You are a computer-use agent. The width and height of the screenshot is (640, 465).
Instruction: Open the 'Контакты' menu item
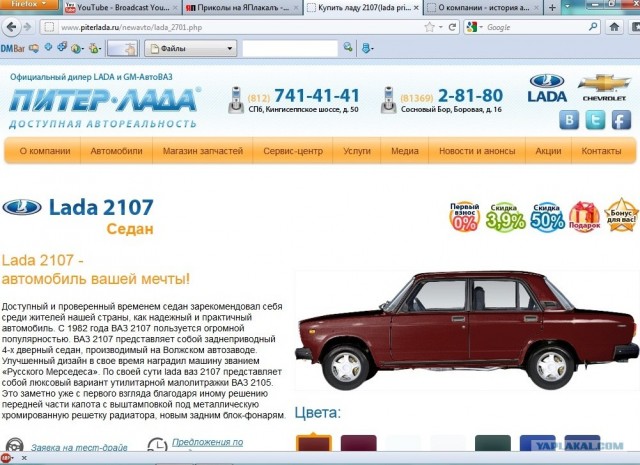(602, 151)
